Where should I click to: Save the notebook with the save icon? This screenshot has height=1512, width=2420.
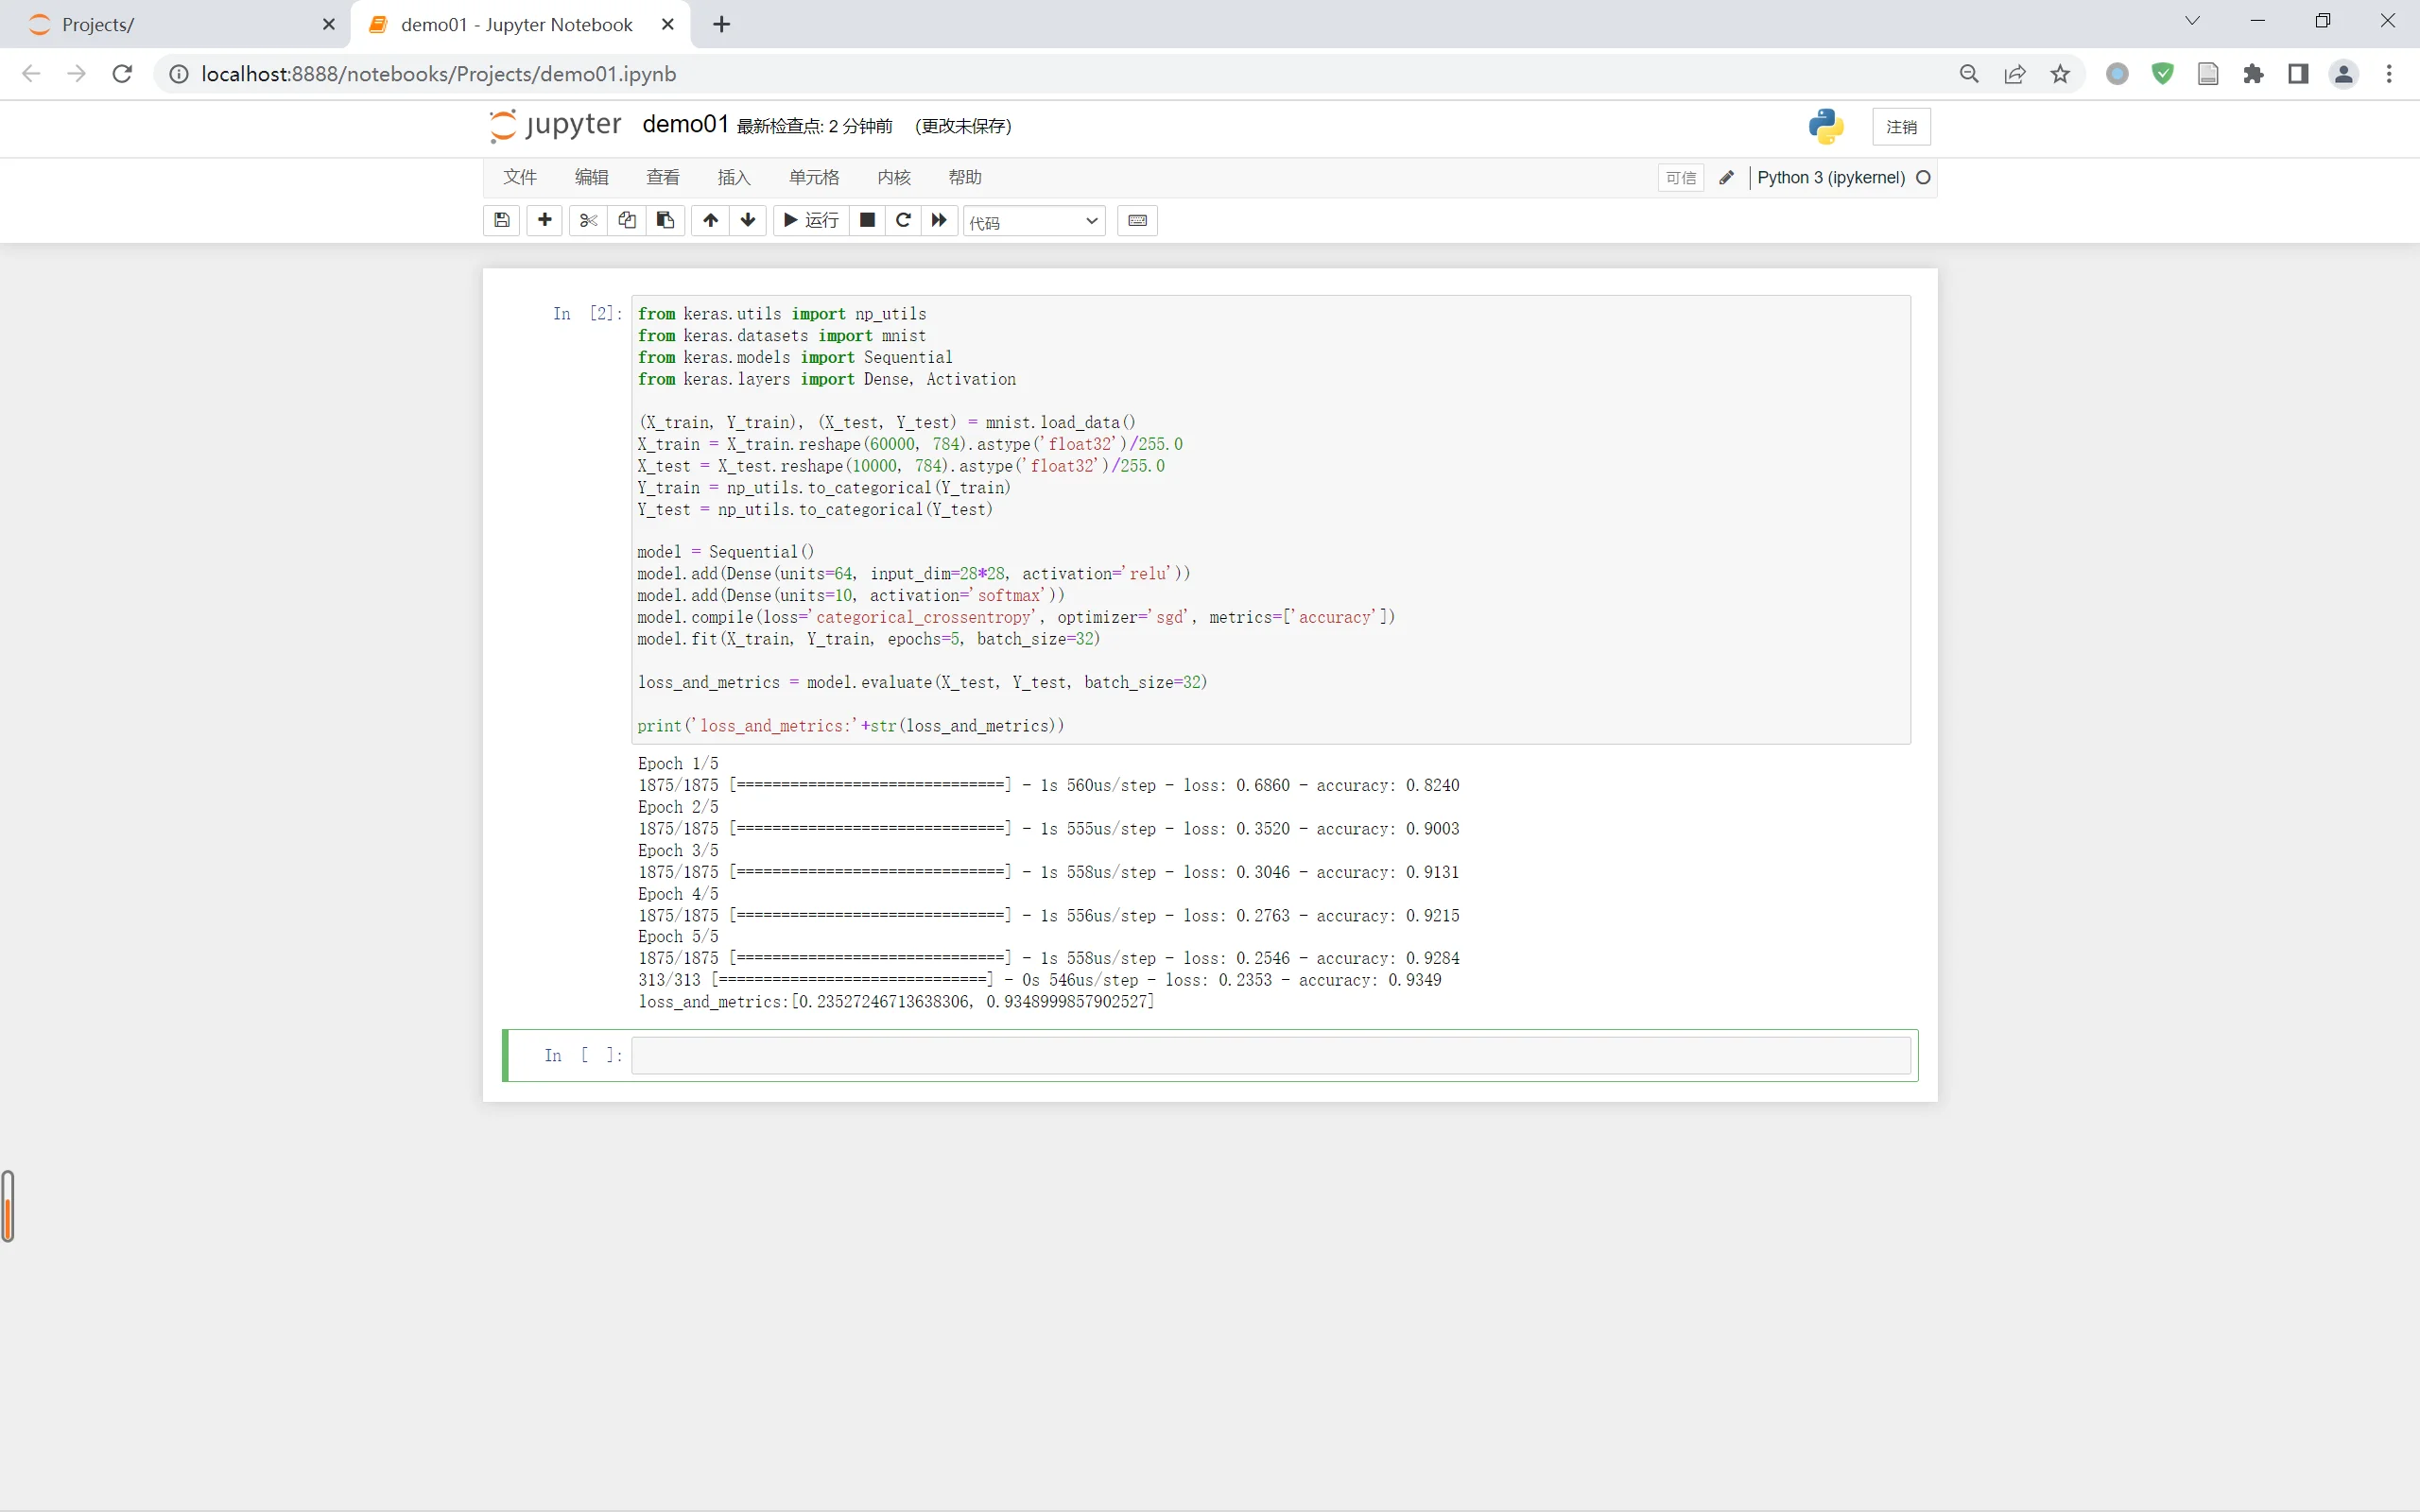[502, 220]
